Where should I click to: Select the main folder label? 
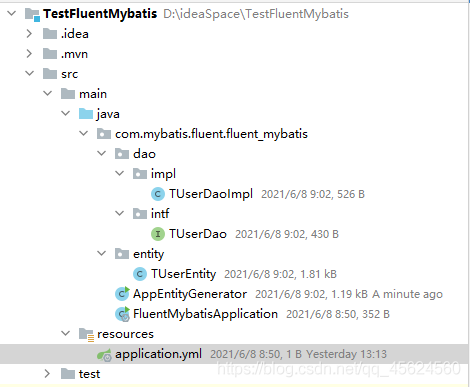(93, 94)
